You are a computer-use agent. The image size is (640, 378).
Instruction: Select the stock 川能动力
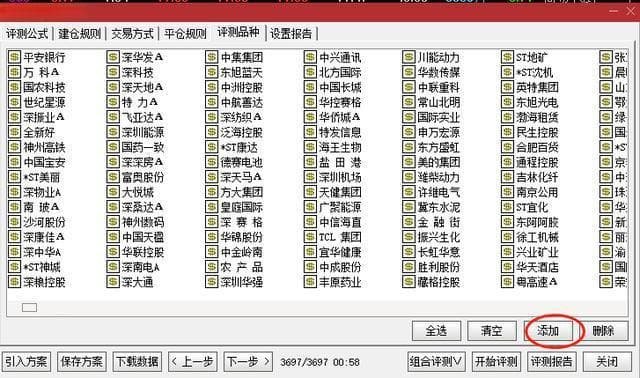(x=438, y=57)
